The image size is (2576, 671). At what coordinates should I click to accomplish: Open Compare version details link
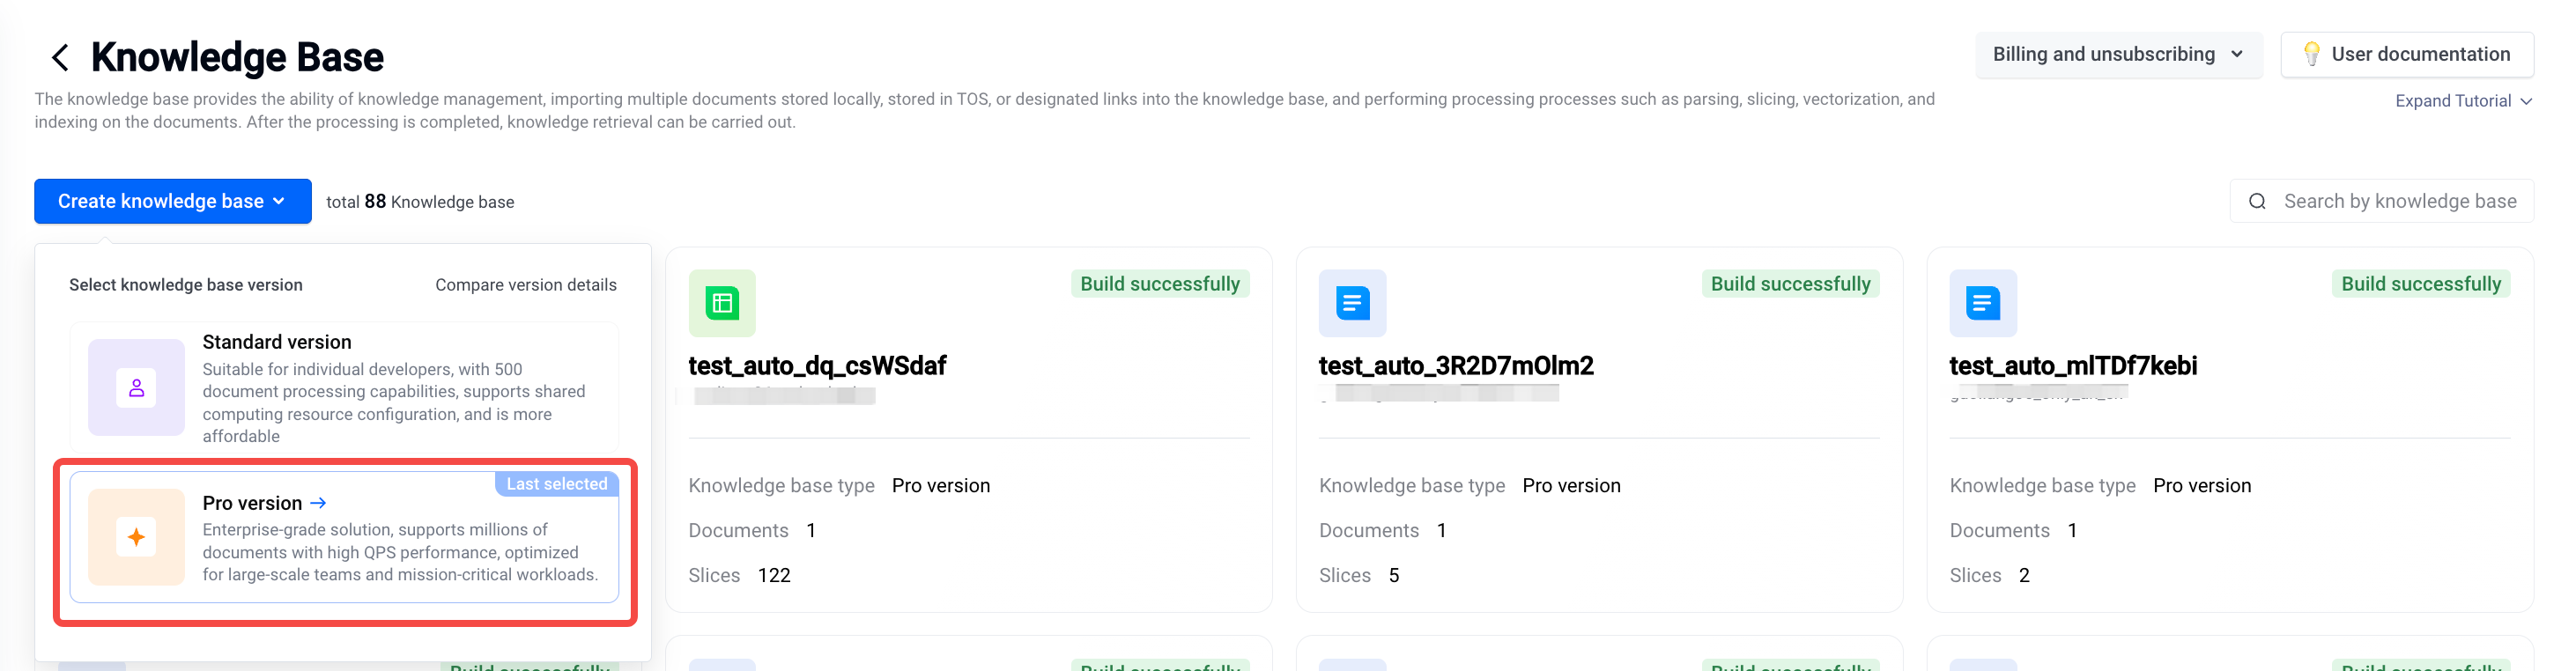(x=525, y=285)
